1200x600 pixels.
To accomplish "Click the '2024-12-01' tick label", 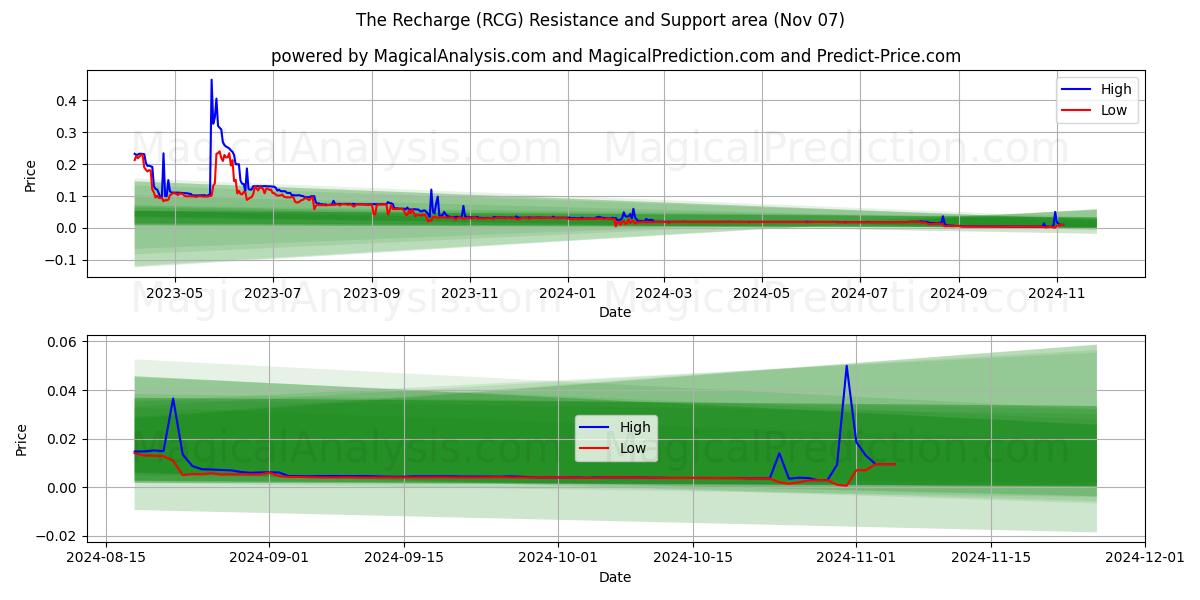I will (x=1145, y=558).
